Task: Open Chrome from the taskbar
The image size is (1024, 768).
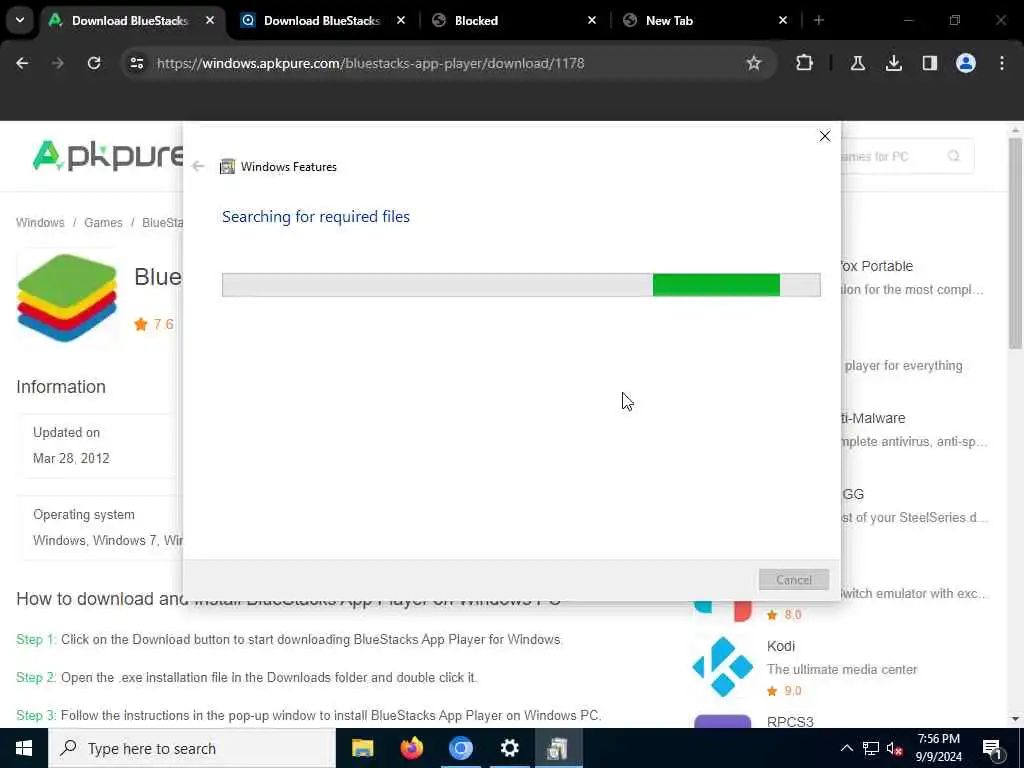Action: [460, 748]
